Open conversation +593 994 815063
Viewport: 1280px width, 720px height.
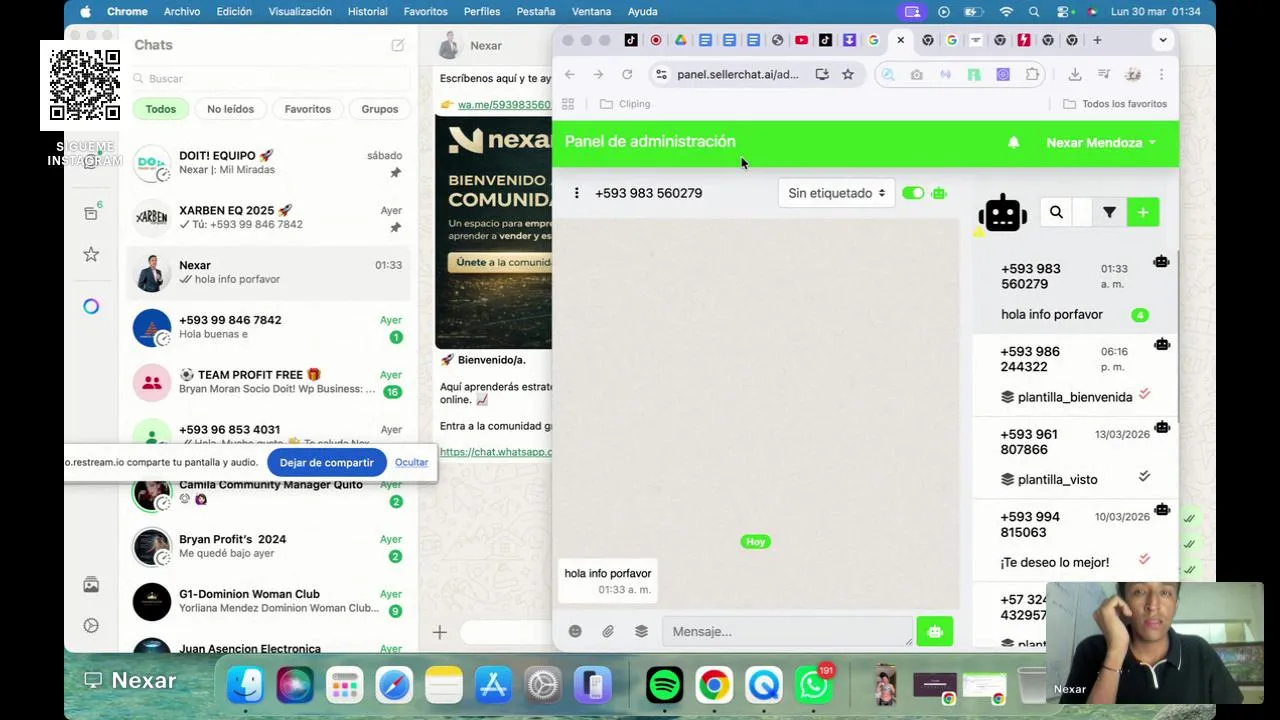pyautogui.click(x=1074, y=540)
